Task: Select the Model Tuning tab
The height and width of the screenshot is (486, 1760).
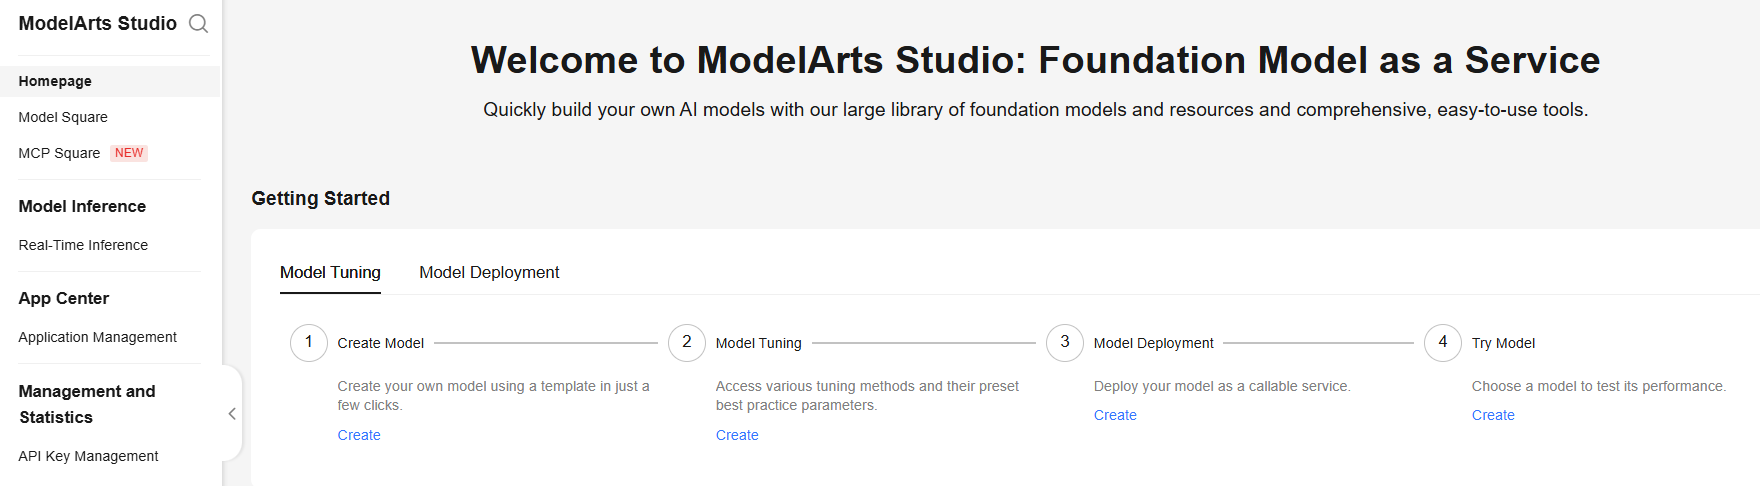Action: [330, 272]
